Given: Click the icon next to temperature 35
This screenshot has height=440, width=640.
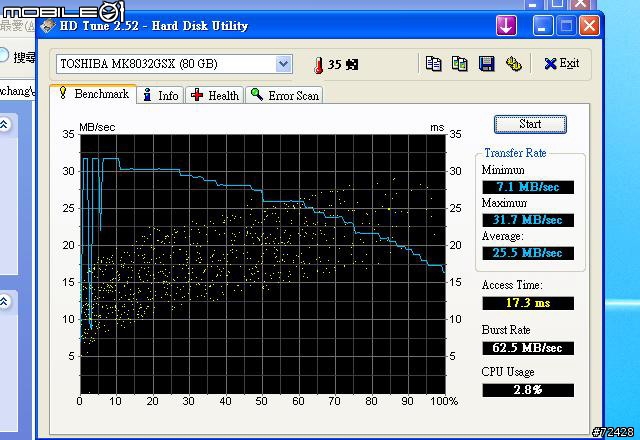Looking at the screenshot, I should tap(352, 64).
